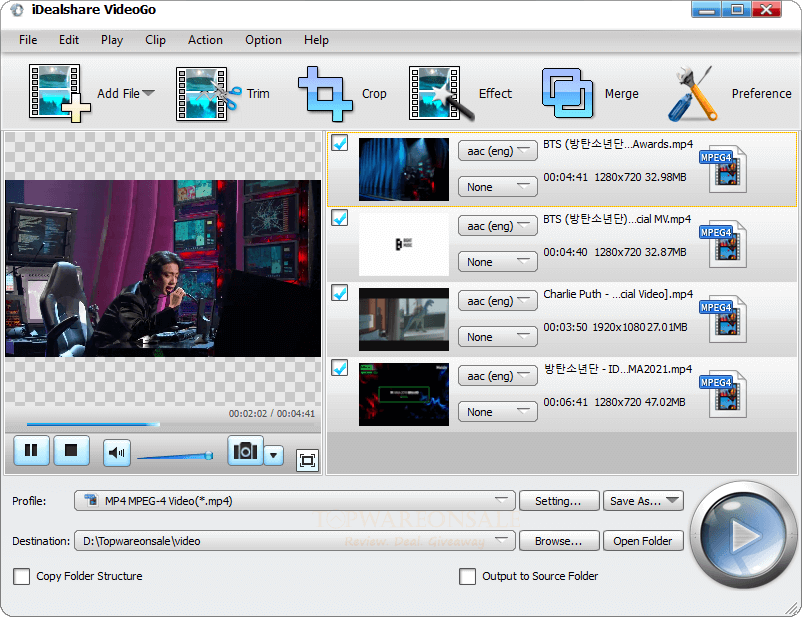Click the Setting... button

(x=559, y=501)
